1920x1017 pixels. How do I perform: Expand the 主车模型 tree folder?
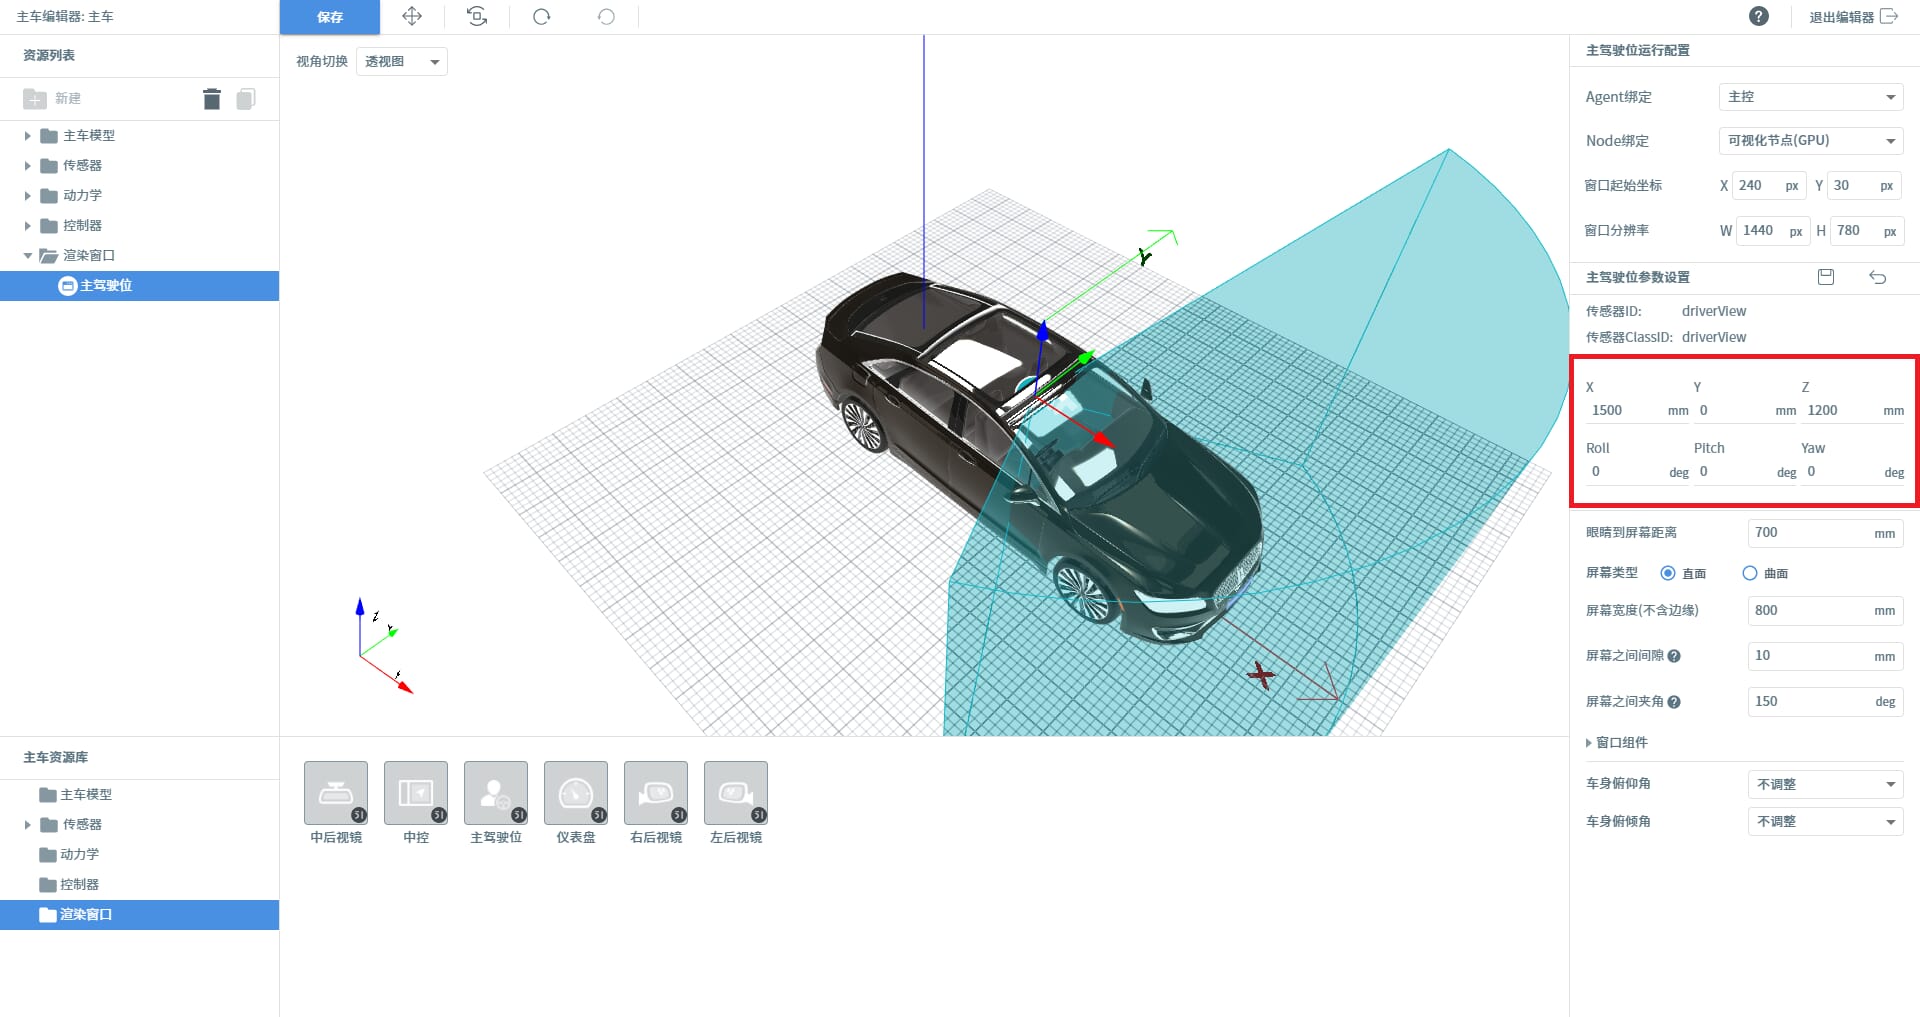pyautogui.click(x=28, y=136)
